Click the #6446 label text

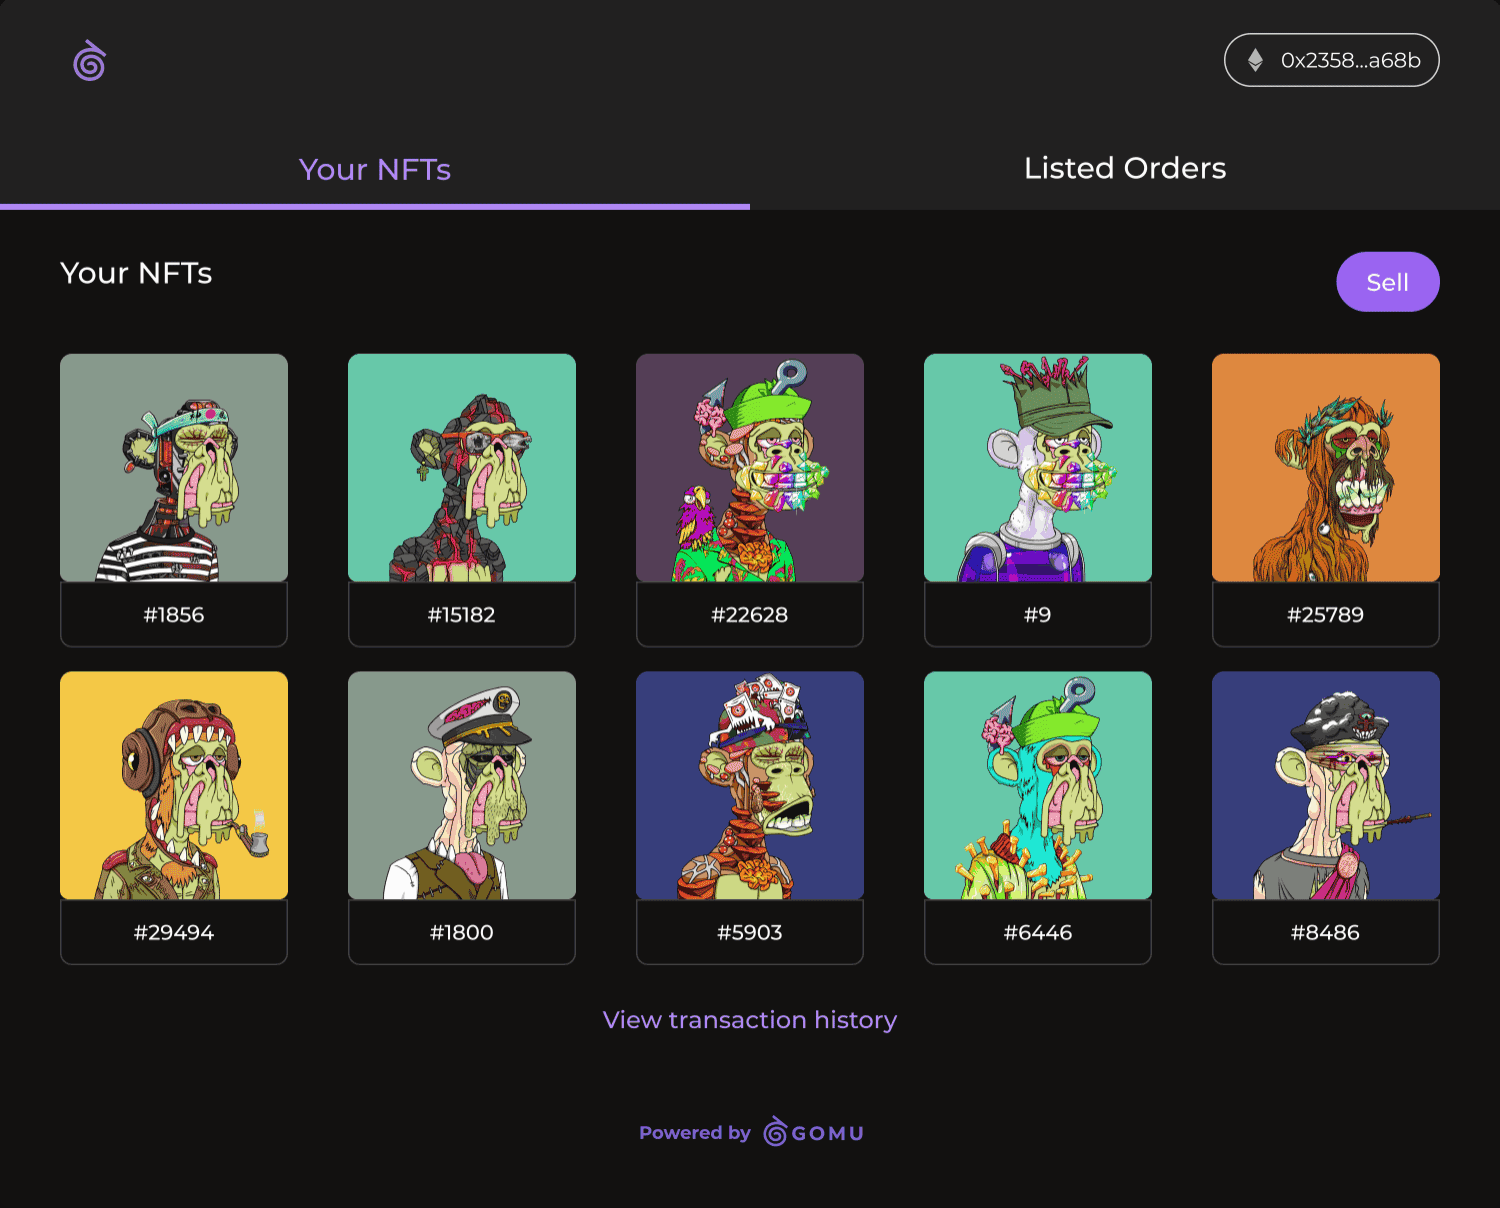tap(1038, 933)
